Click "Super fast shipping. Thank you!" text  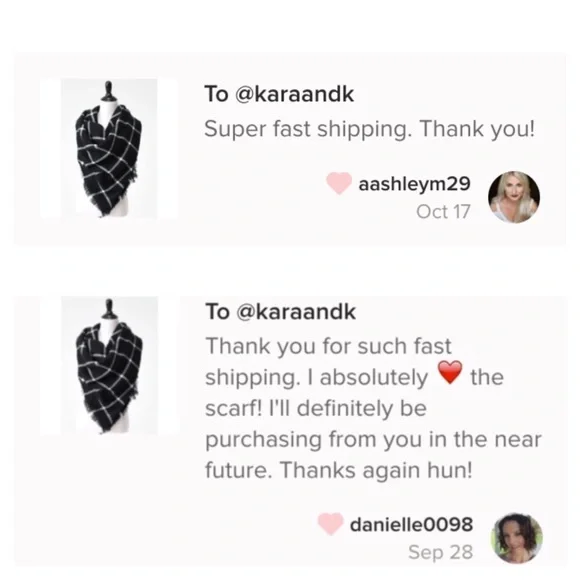[370, 129]
